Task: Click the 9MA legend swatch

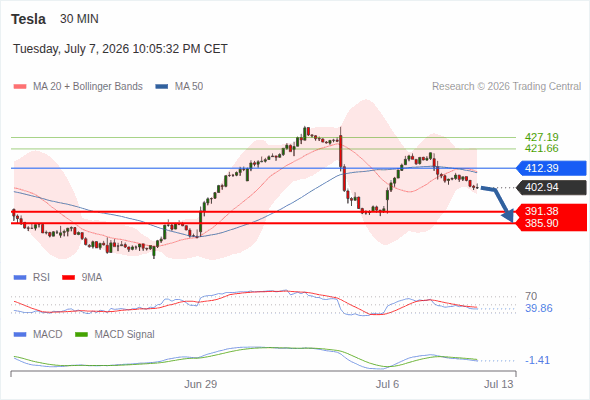Action: [x=68, y=278]
